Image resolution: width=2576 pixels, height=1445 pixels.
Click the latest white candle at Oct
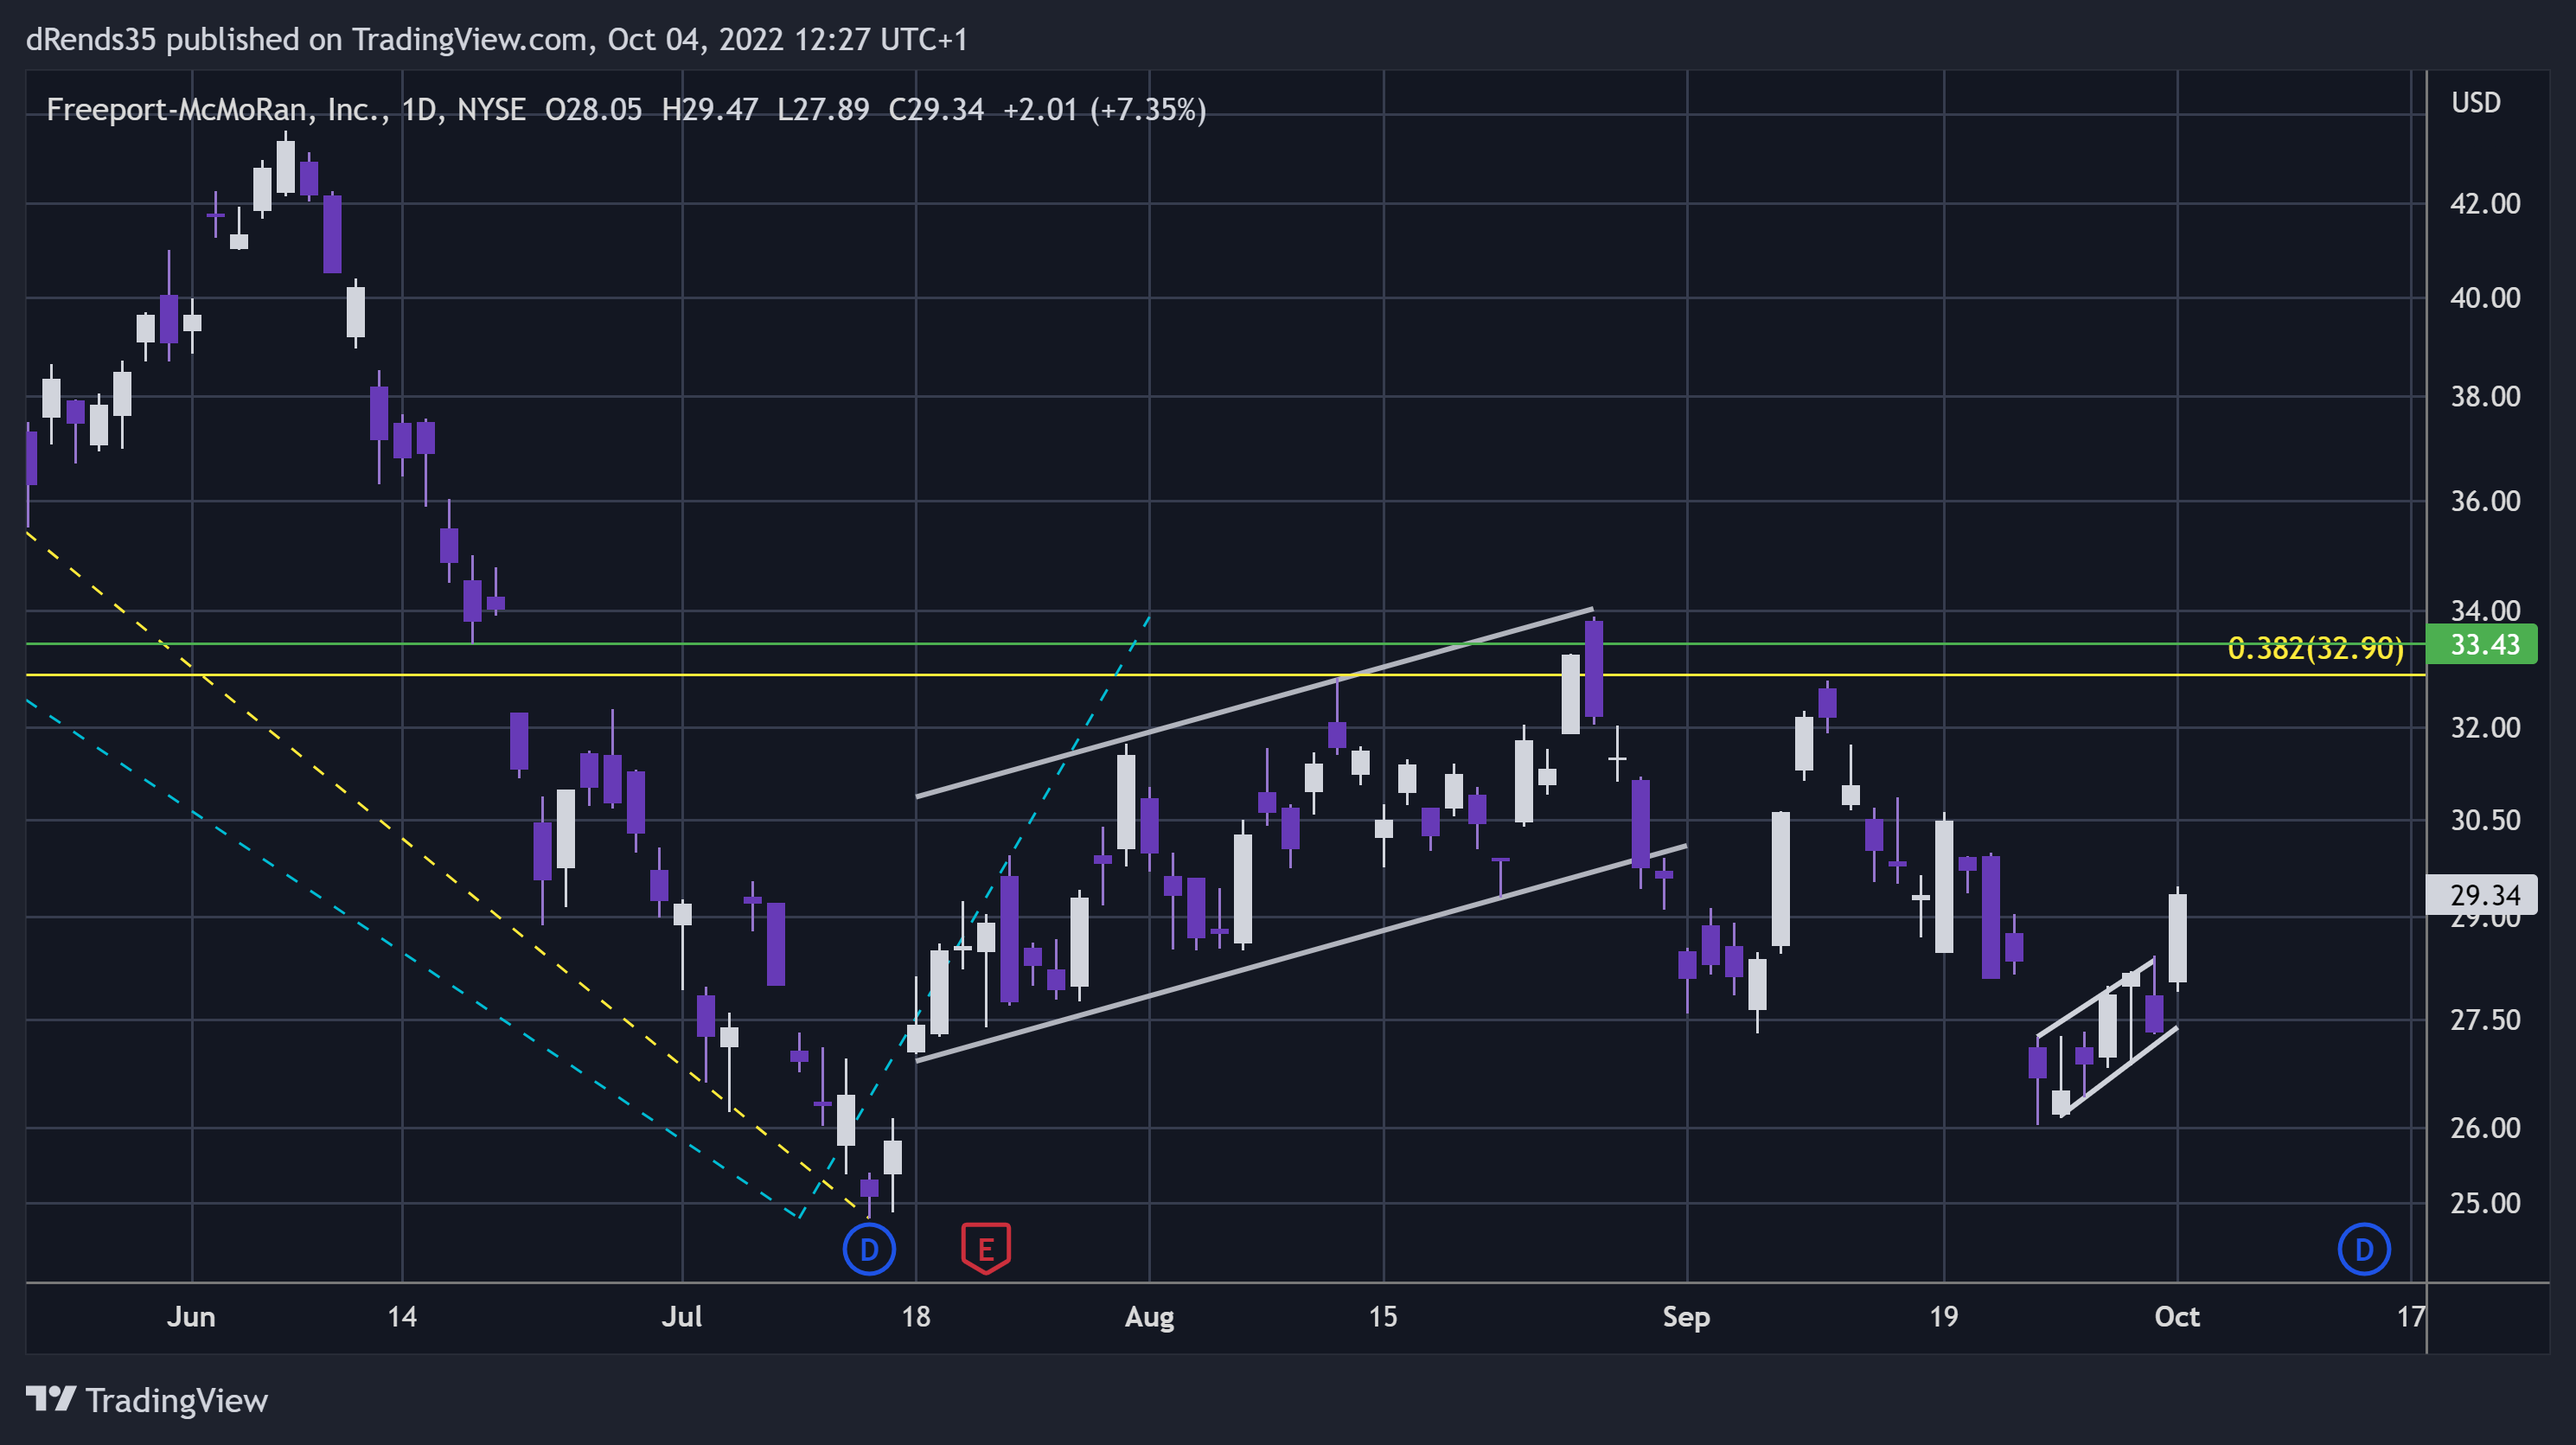(x=2177, y=938)
